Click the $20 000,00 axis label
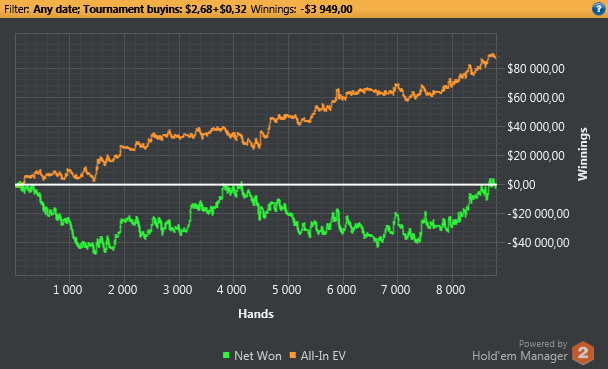Screen dimensions: 608x369 [x=536, y=156]
